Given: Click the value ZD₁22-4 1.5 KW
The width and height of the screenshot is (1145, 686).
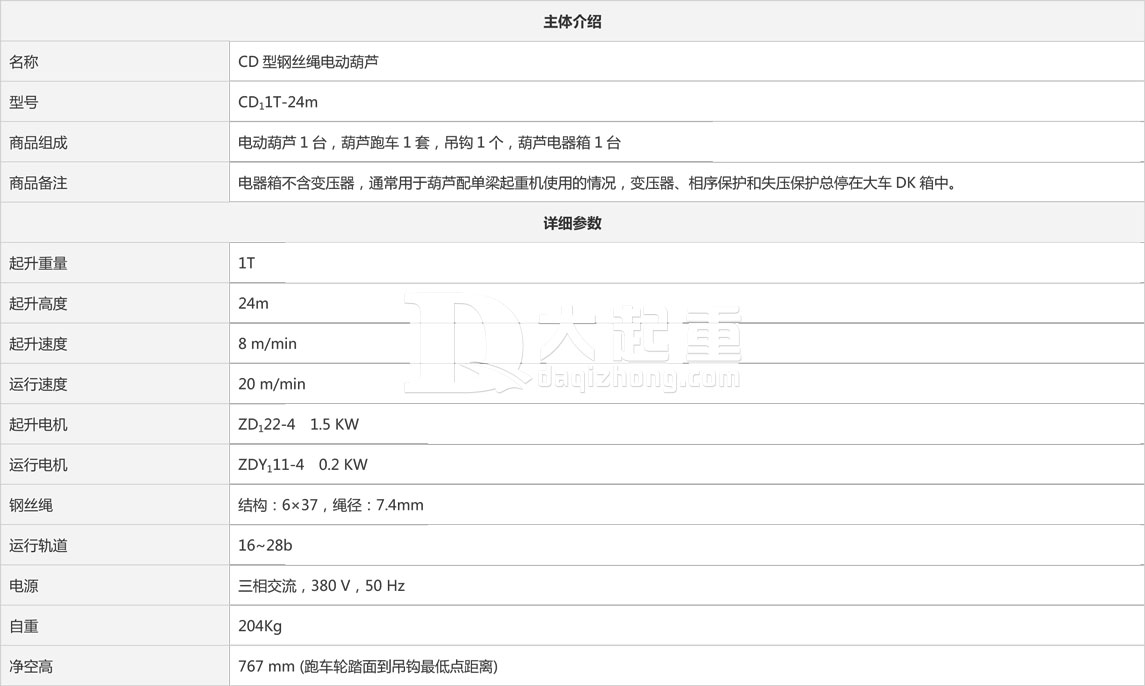Looking at the screenshot, I should 299,424.
